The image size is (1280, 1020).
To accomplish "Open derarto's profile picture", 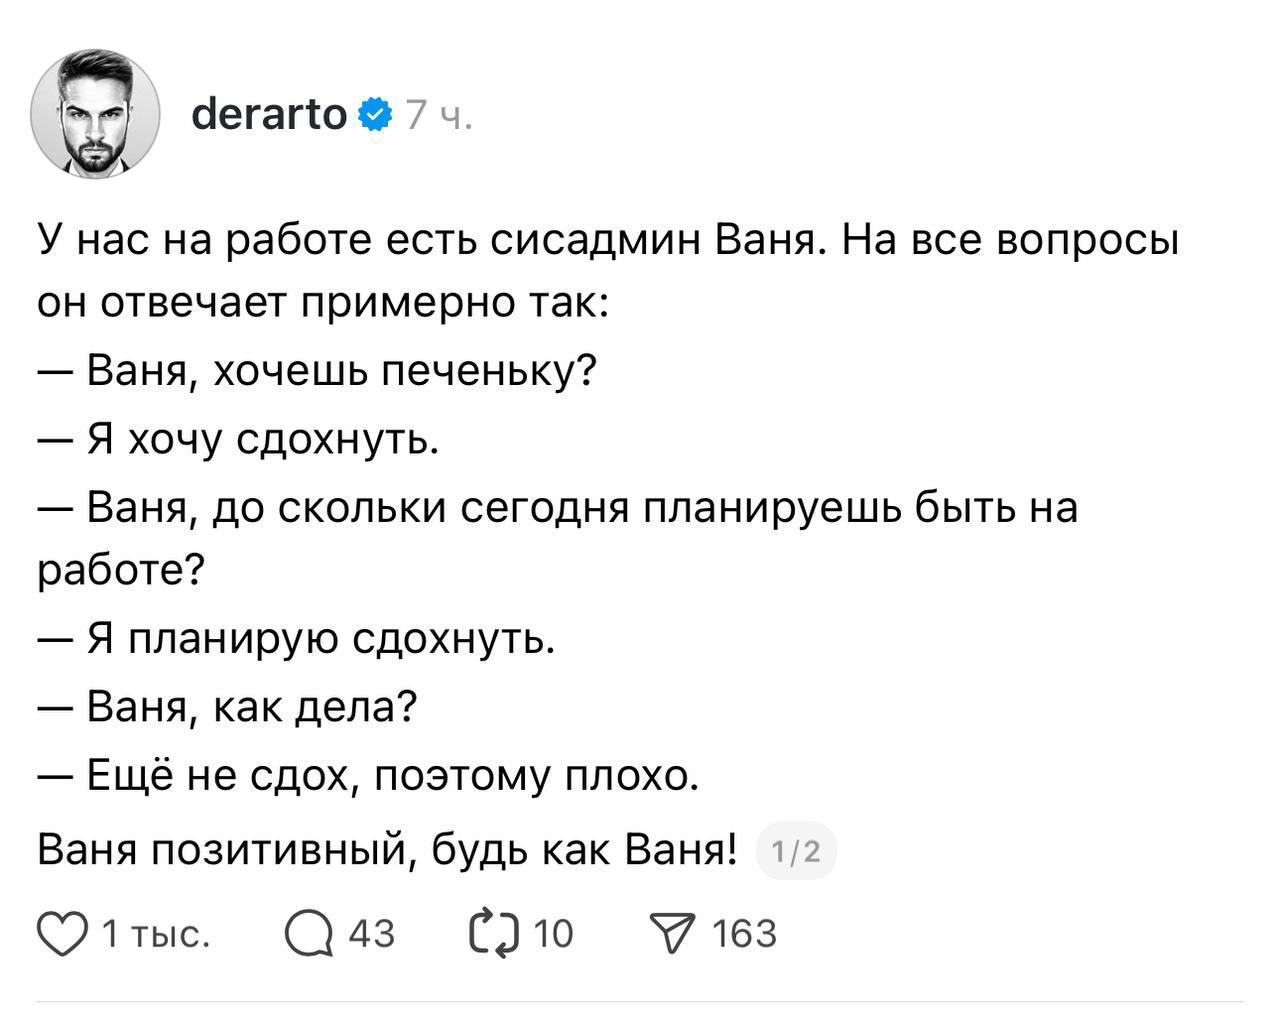I will click(96, 112).
